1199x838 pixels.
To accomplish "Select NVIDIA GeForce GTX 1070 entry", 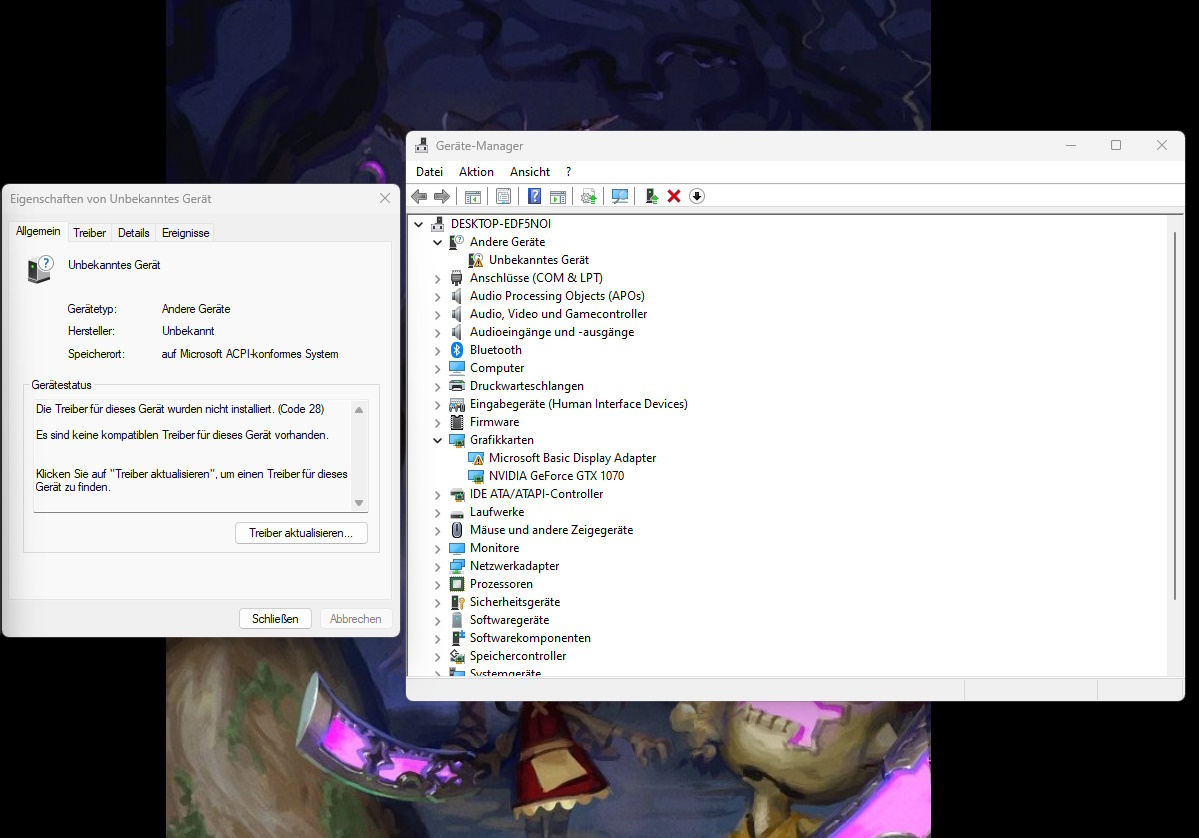I will [556, 476].
